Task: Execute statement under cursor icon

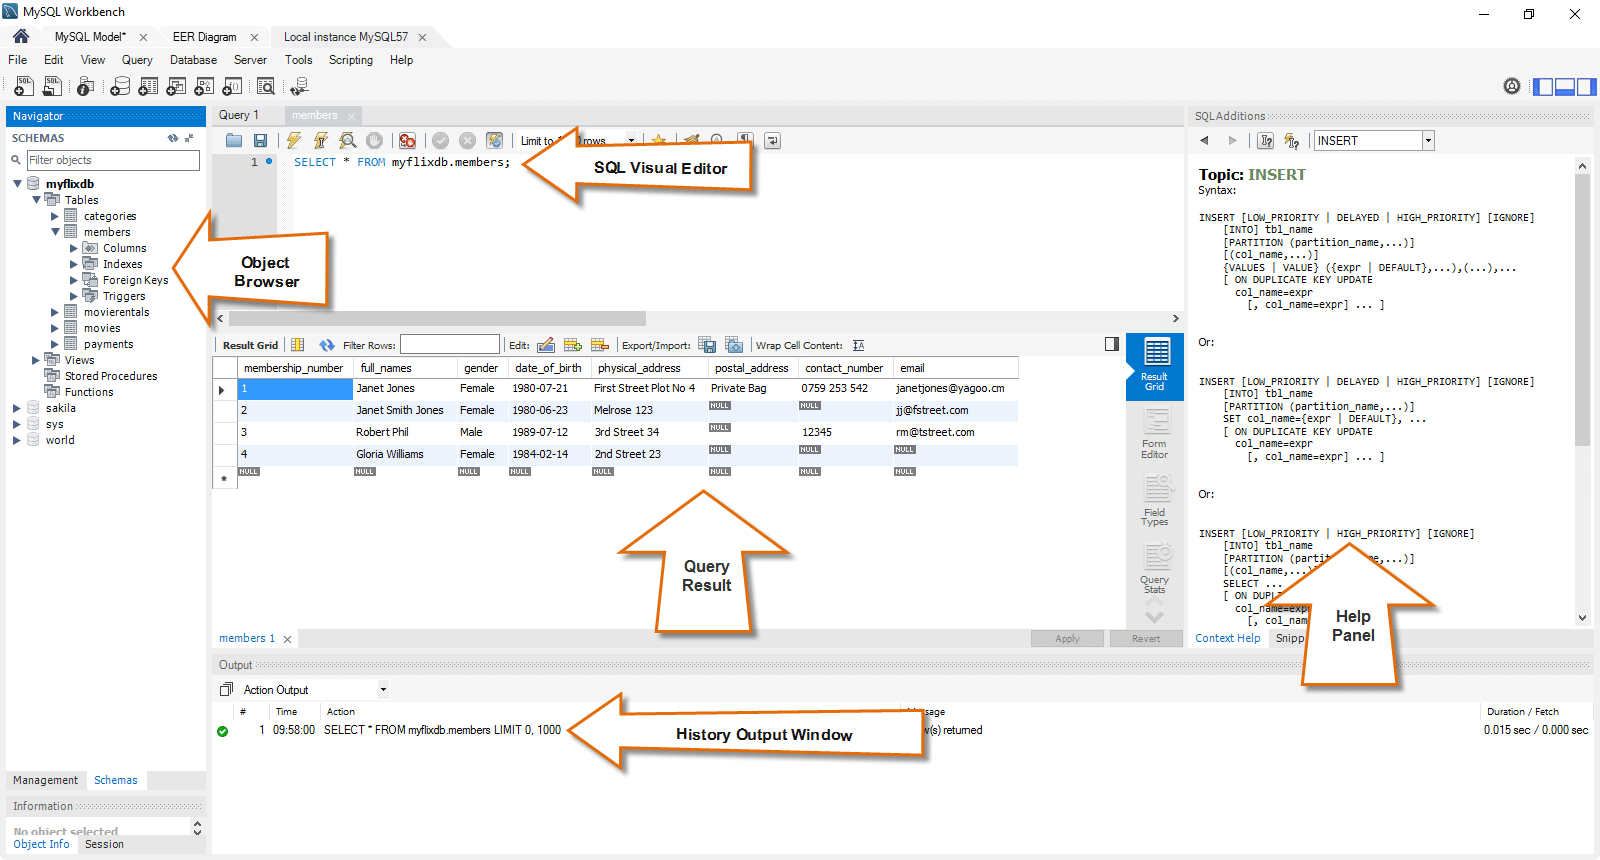Action: pos(321,141)
